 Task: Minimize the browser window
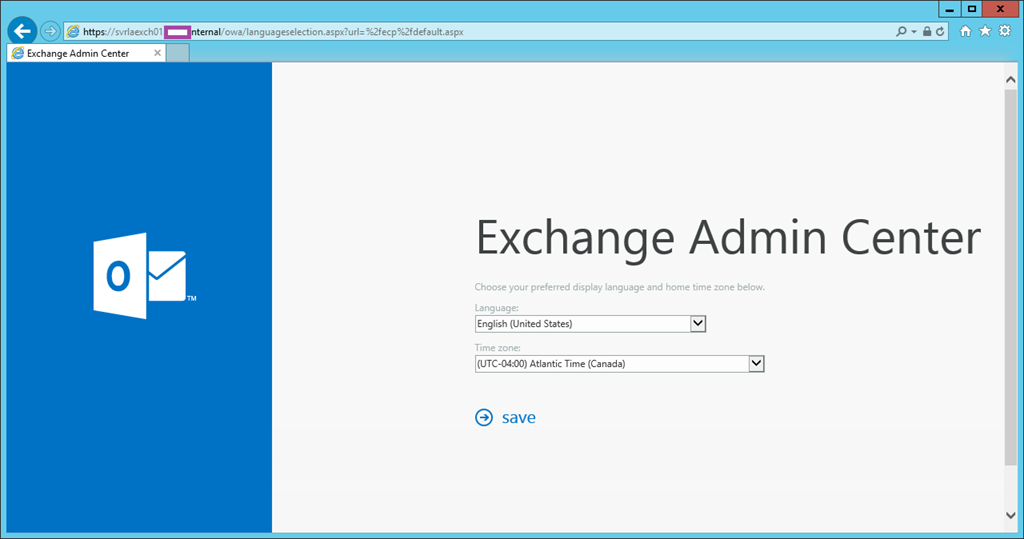950,8
